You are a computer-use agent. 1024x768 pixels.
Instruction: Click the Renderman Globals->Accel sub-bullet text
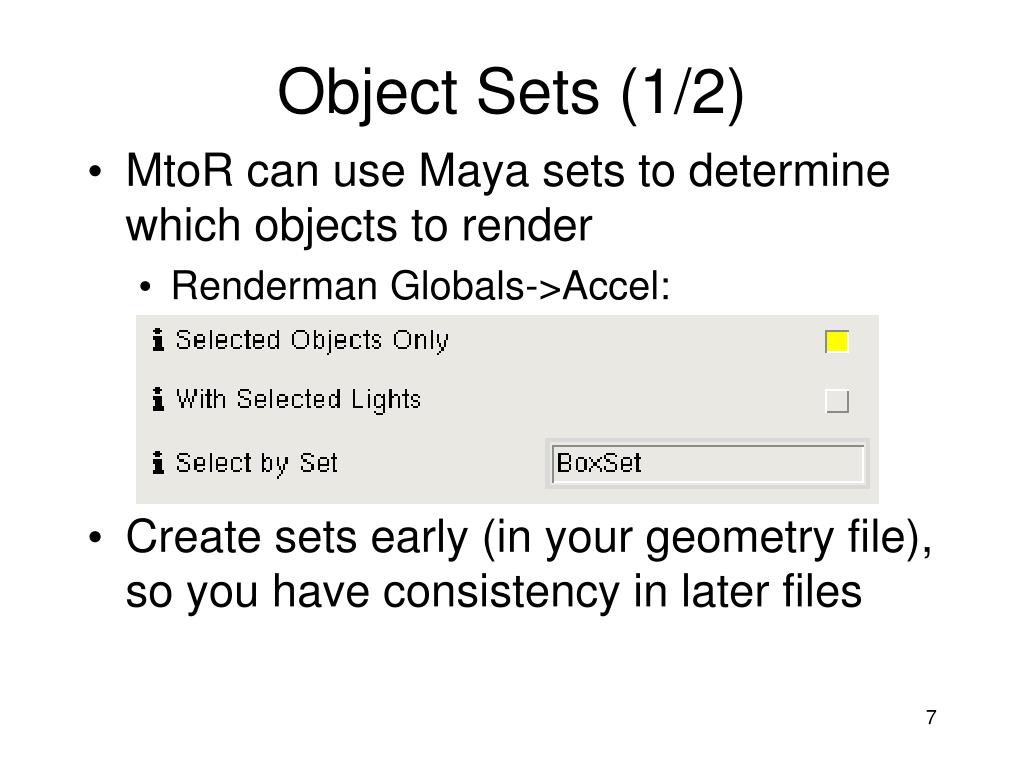(x=421, y=286)
